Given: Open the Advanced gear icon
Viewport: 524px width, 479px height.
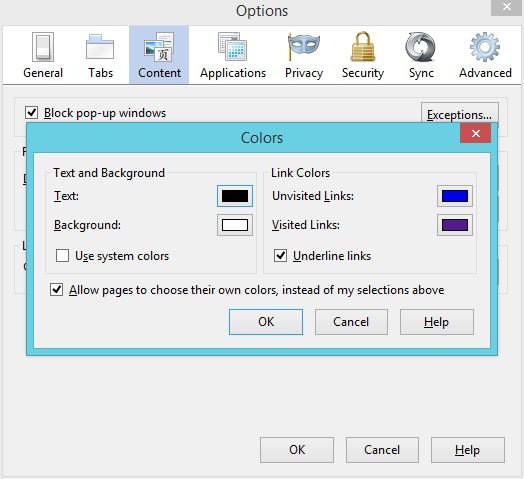Looking at the screenshot, I should pos(485,47).
